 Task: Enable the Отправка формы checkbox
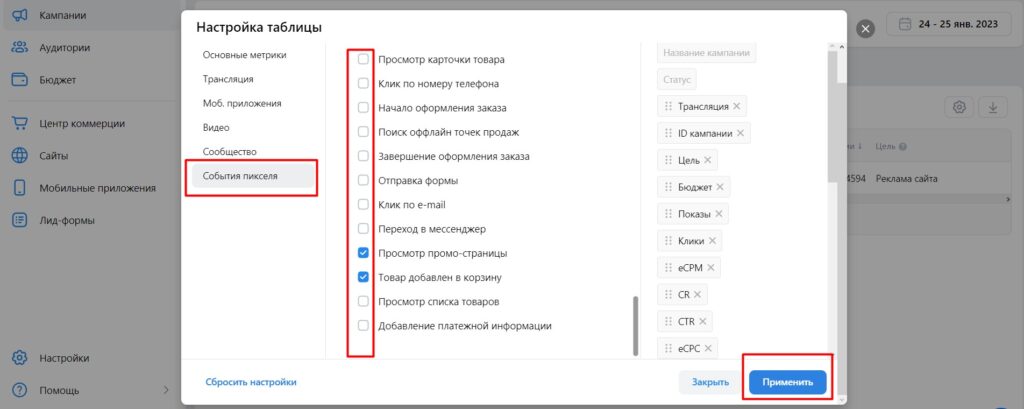(x=364, y=181)
